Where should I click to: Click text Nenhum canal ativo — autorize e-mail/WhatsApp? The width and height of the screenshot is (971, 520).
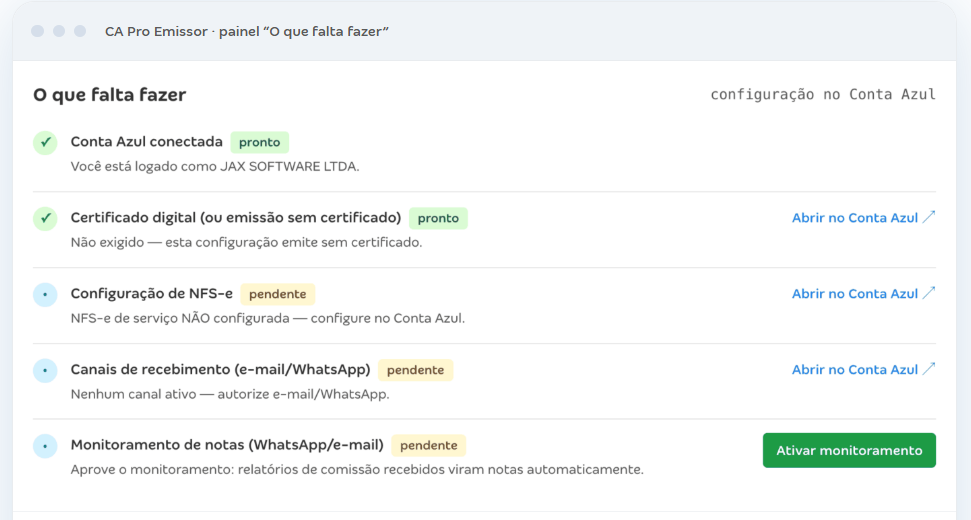pyautogui.click(x=230, y=394)
